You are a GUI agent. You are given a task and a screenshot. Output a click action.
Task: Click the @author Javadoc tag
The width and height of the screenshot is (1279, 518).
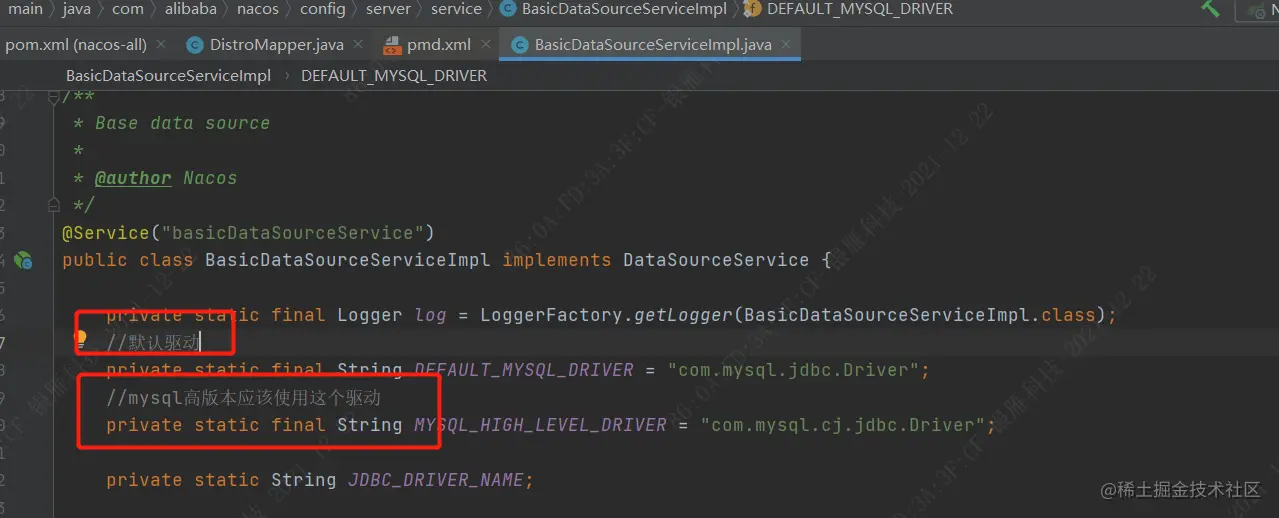click(x=133, y=178)
